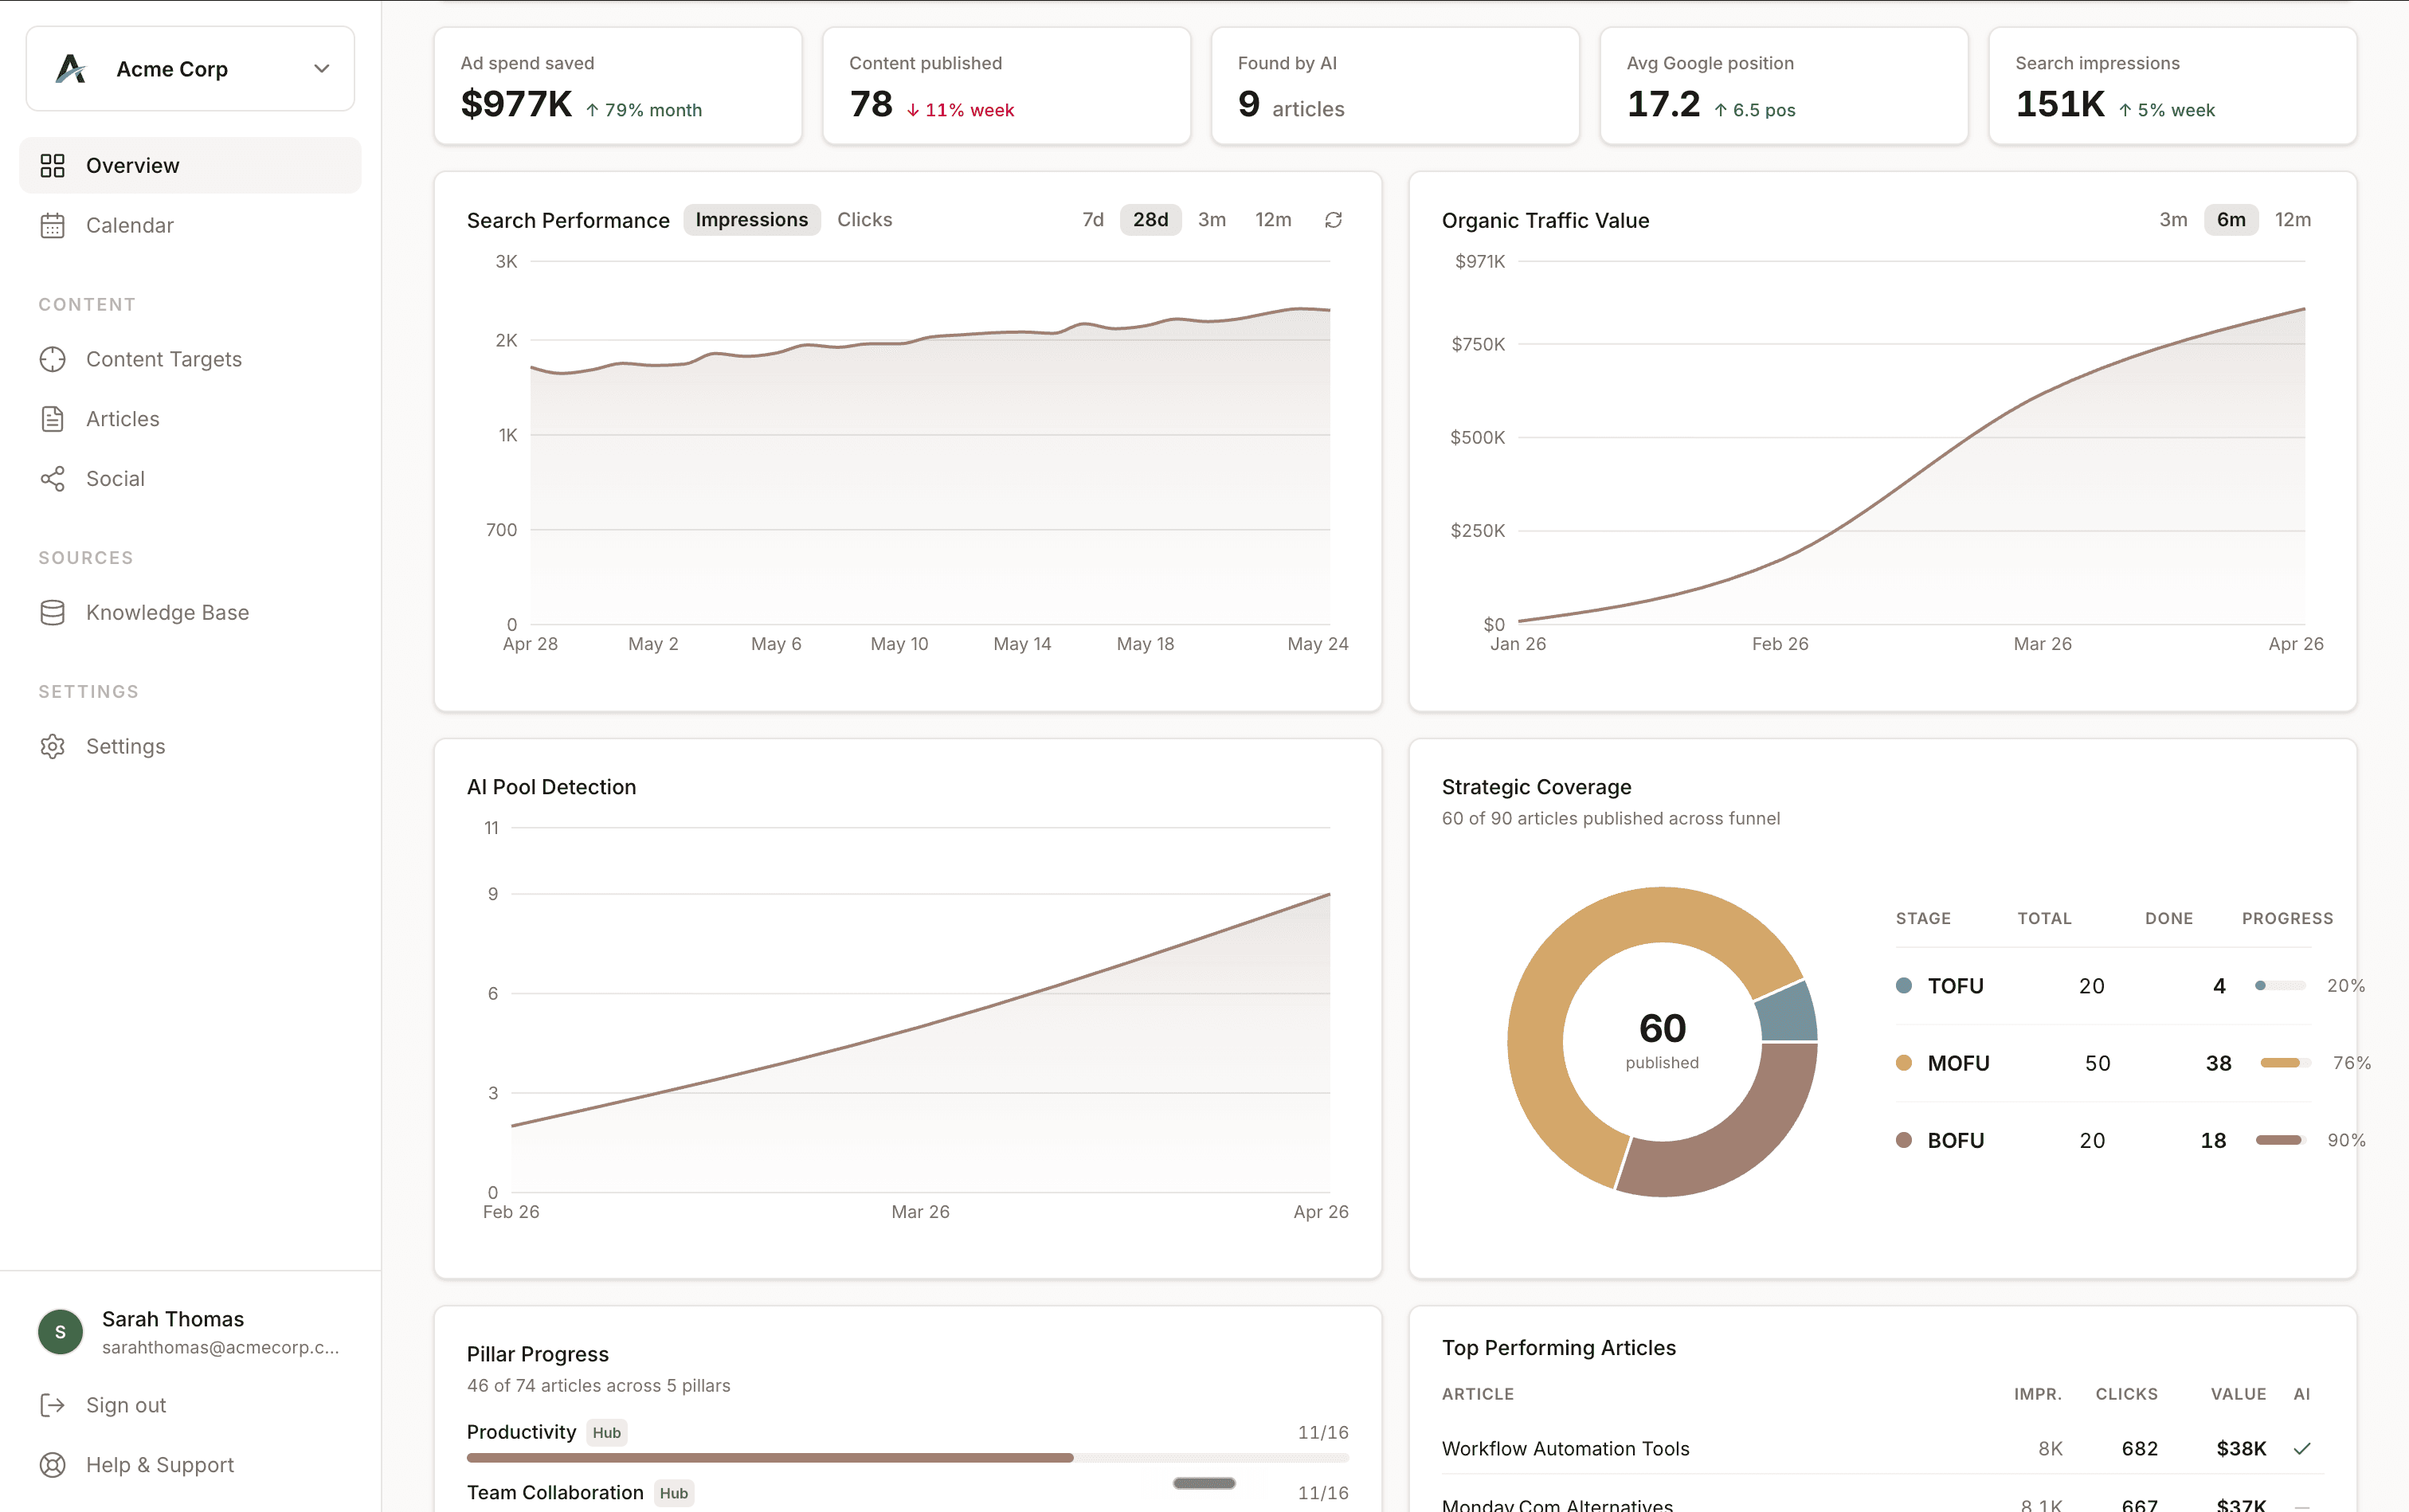Click the 60 published donut center
Viewport: 2409px width, 1512px height.
click(1662, 1040)
